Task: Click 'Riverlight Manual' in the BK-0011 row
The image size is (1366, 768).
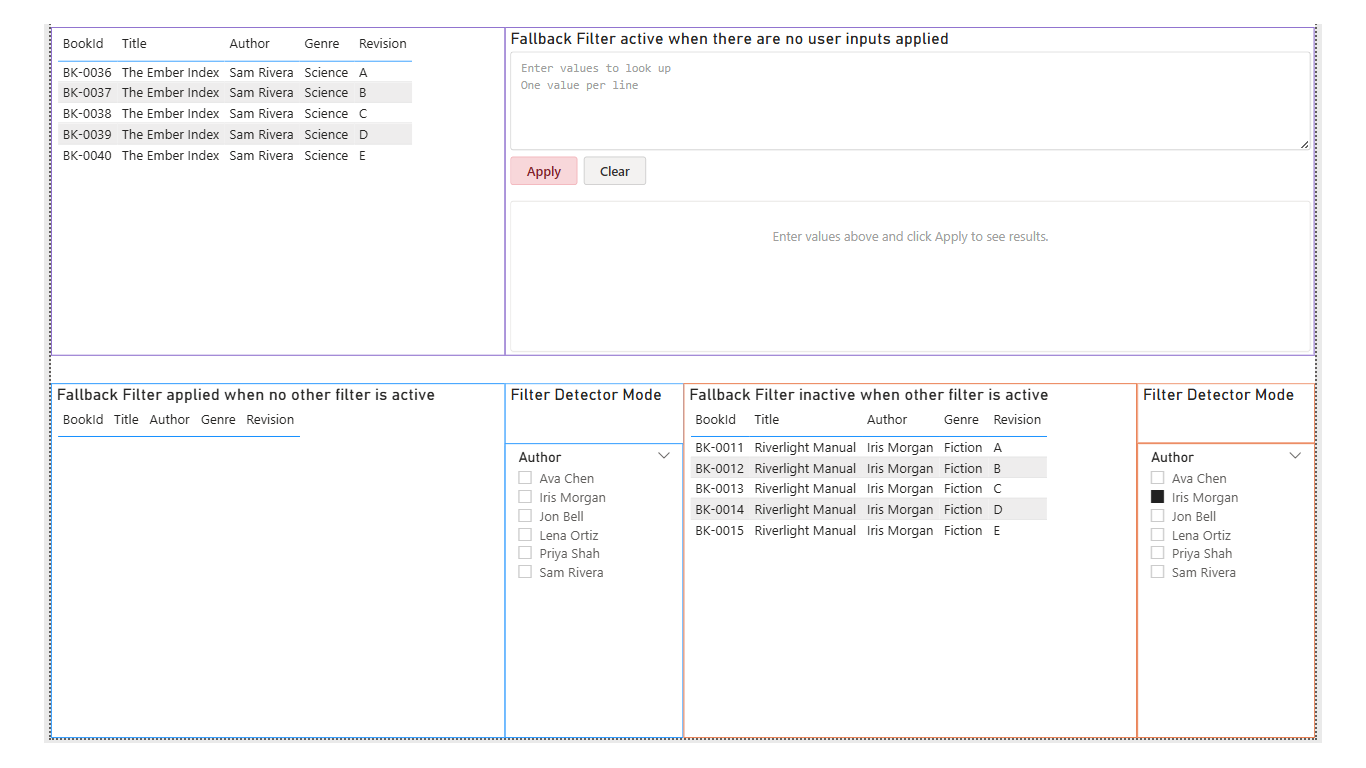Action: click(x=805, y=448)
